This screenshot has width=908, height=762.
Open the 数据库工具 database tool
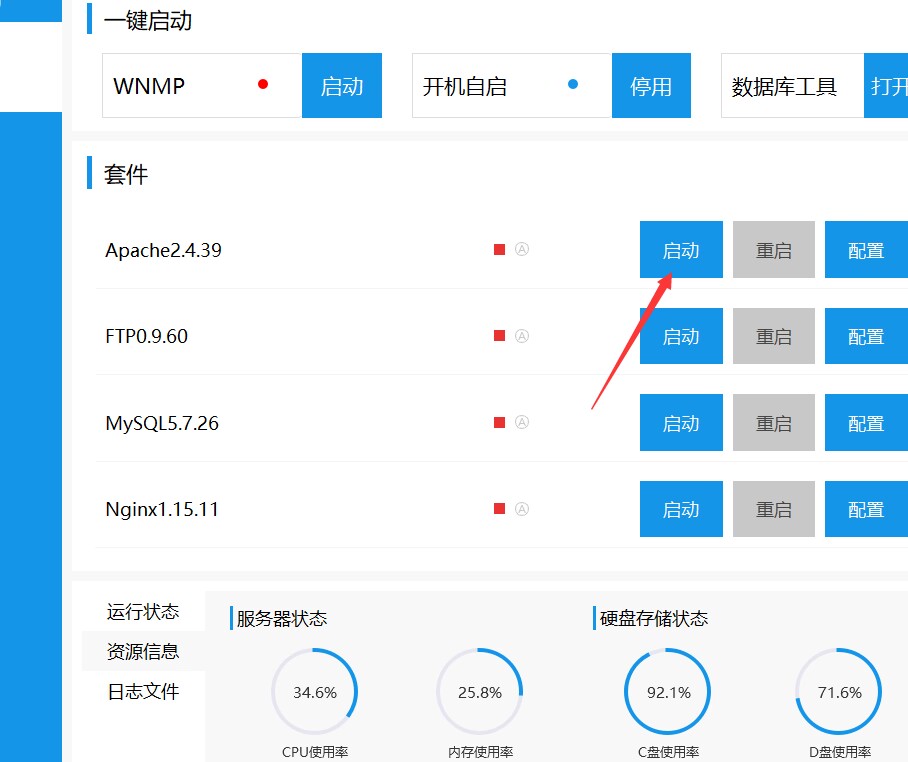click(x=886, y=86)
